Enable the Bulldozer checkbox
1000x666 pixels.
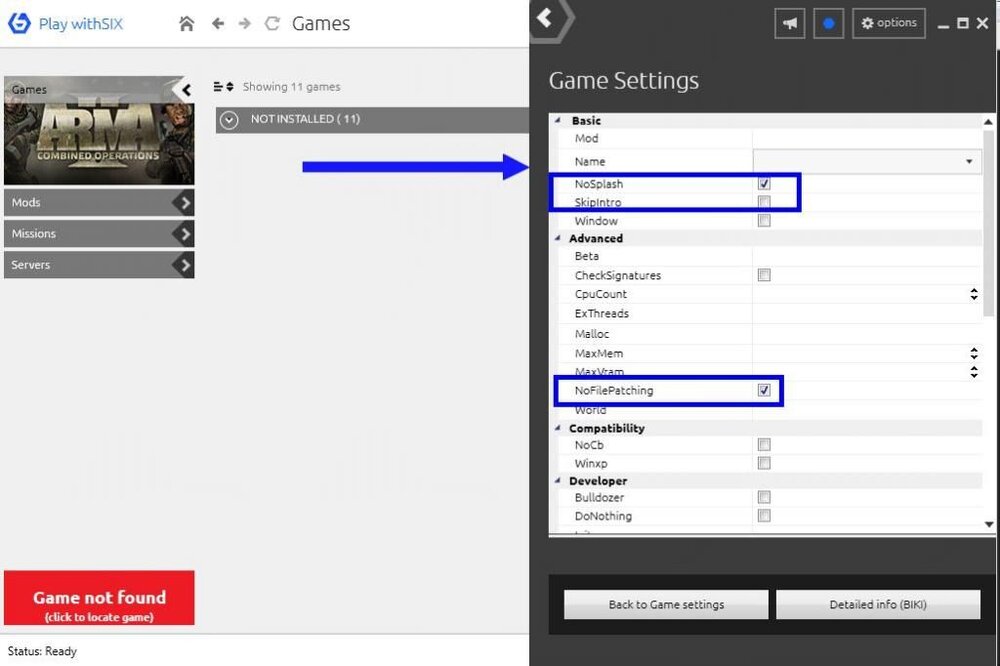pyautogui.click(x=764, y=497)
